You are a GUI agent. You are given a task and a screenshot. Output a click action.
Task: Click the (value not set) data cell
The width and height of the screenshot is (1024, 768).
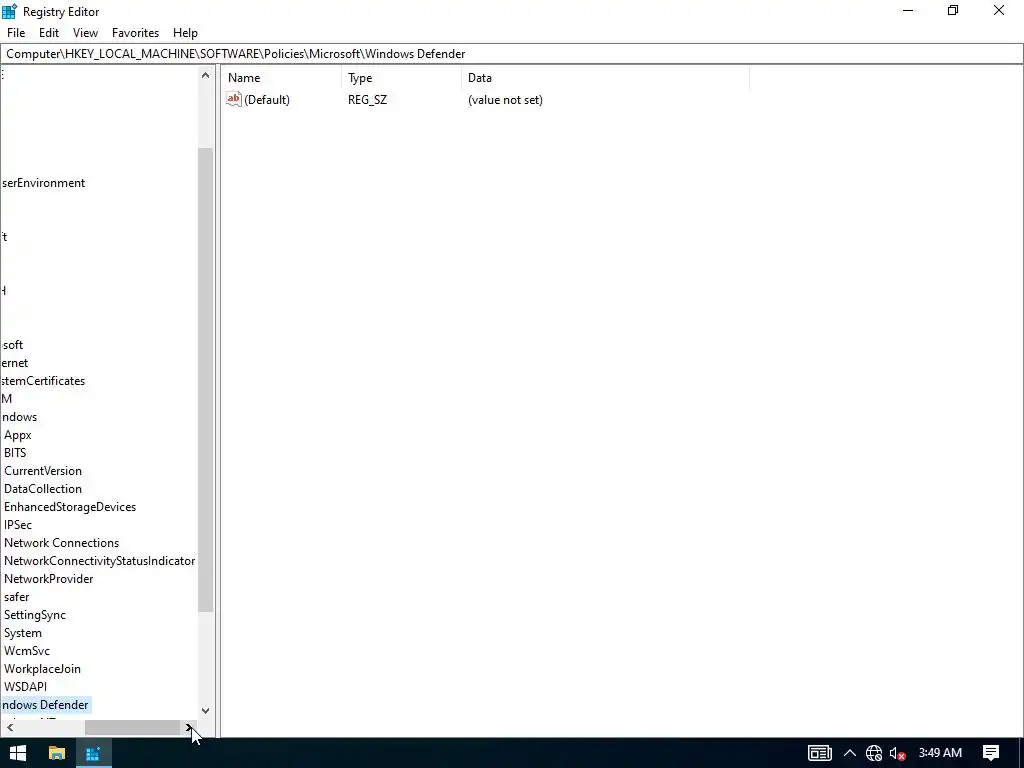[x=505, y=100]
